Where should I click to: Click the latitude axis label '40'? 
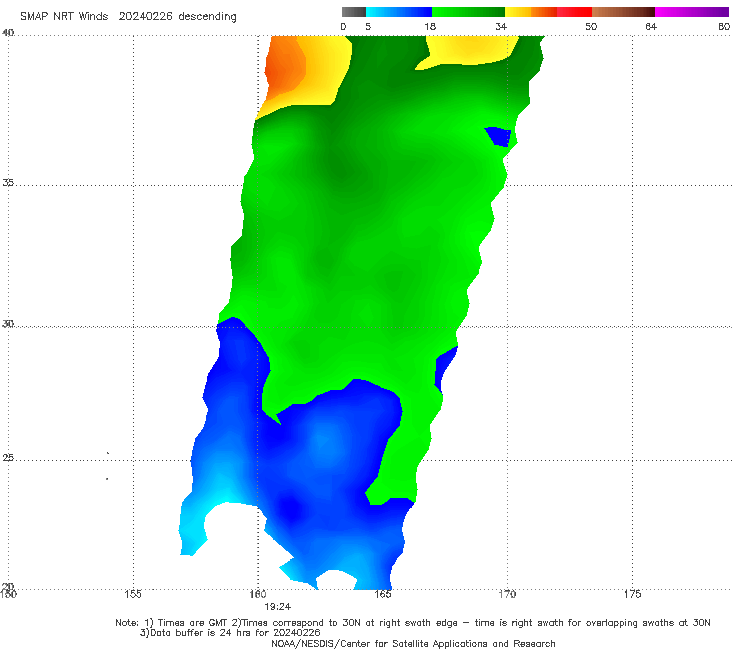click(x=8, y=33)
